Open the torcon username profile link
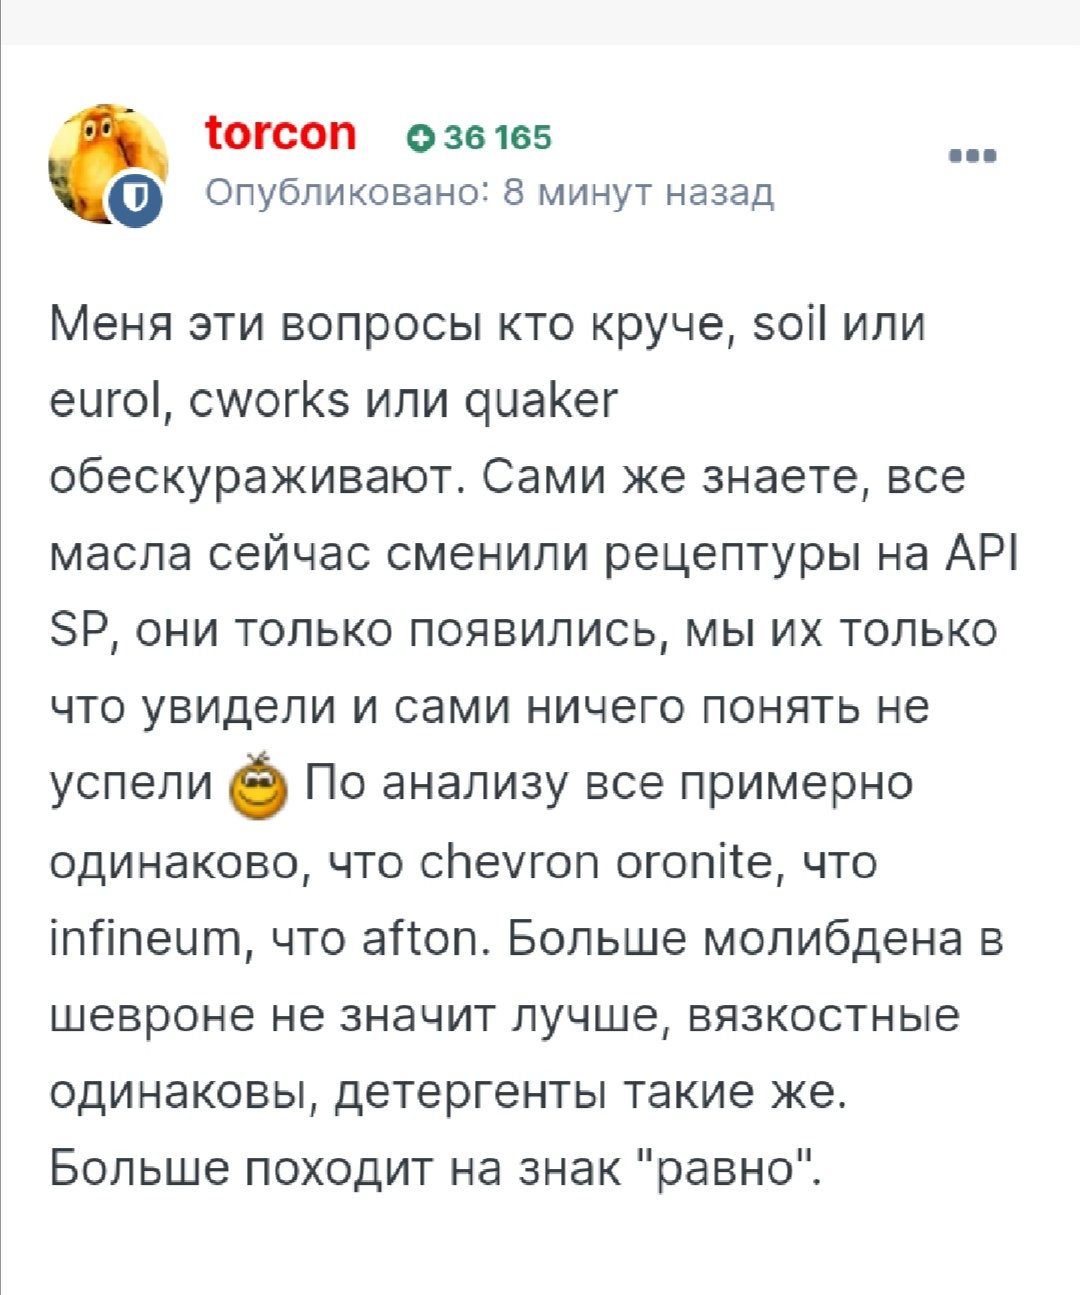Image resolution: width=1080 pixels, height=1295 pixels. pyautogui.click(x=281, y=133)
